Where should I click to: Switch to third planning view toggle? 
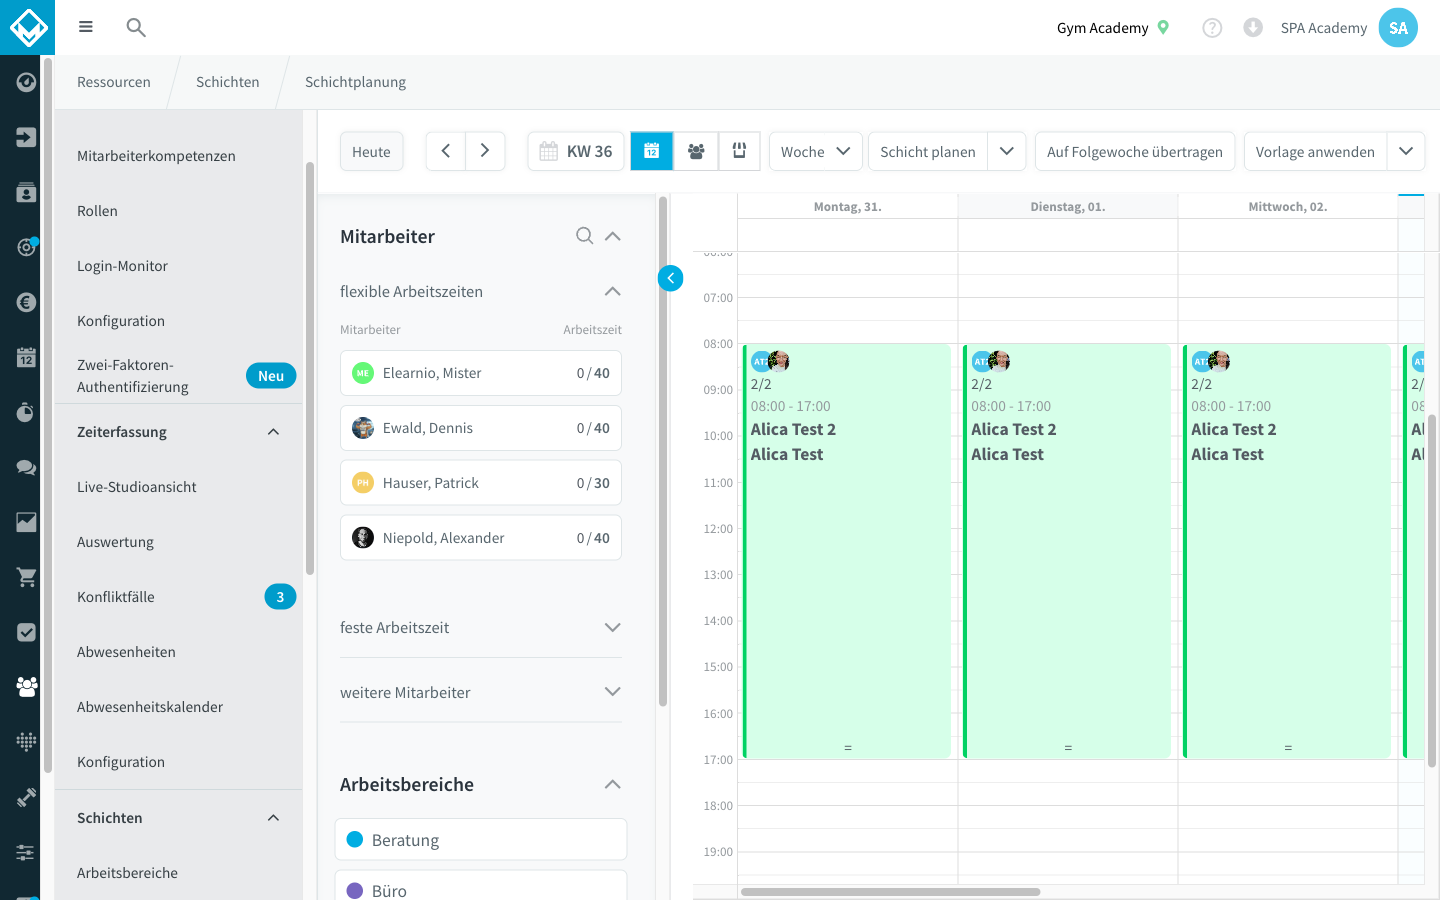point(739,151)
